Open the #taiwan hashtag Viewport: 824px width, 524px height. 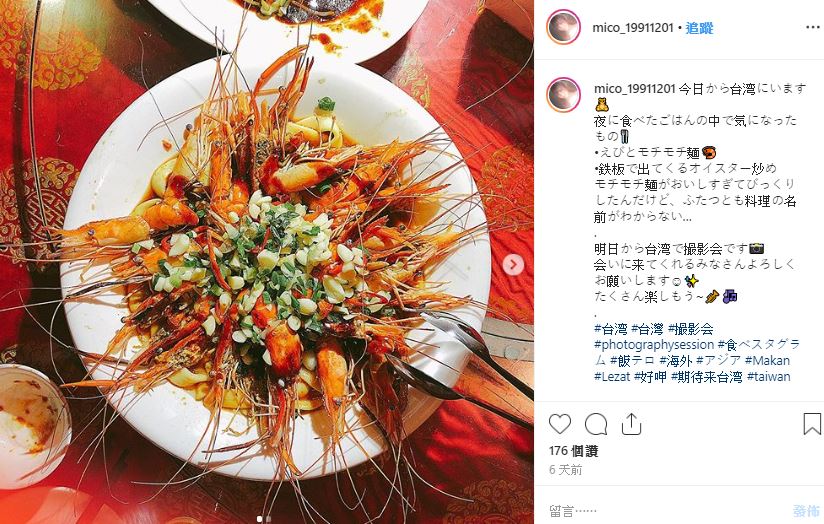[x=768, y=376]
